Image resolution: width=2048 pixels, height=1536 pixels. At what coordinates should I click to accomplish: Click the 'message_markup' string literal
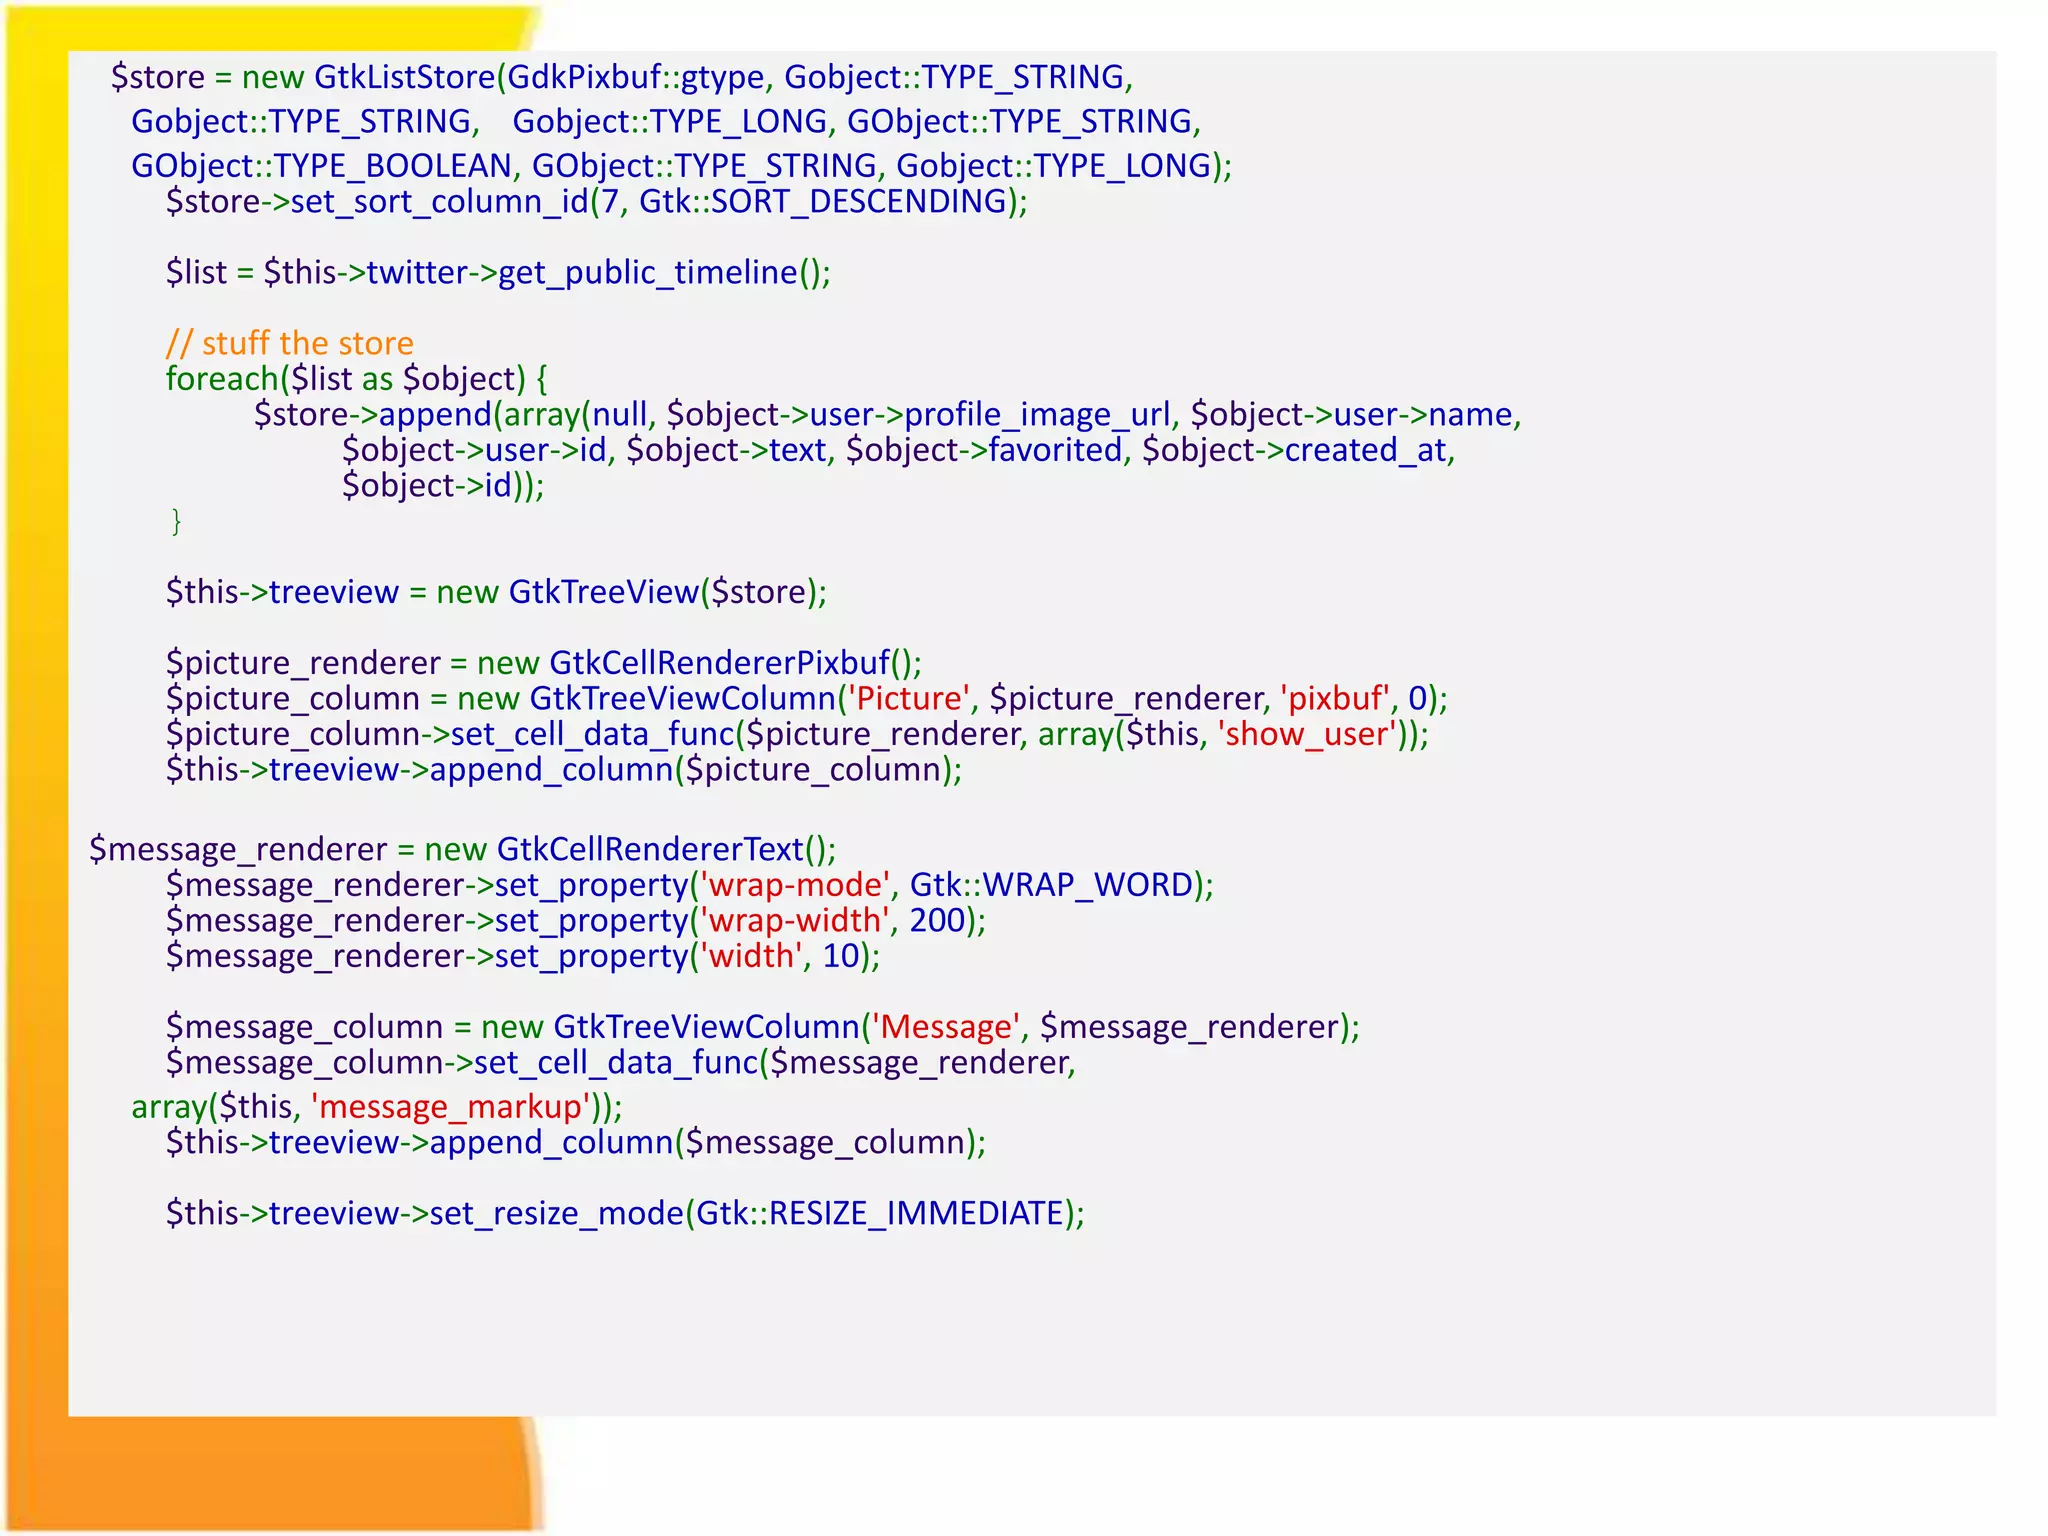pyautogui.click(x=451, y=1107)
